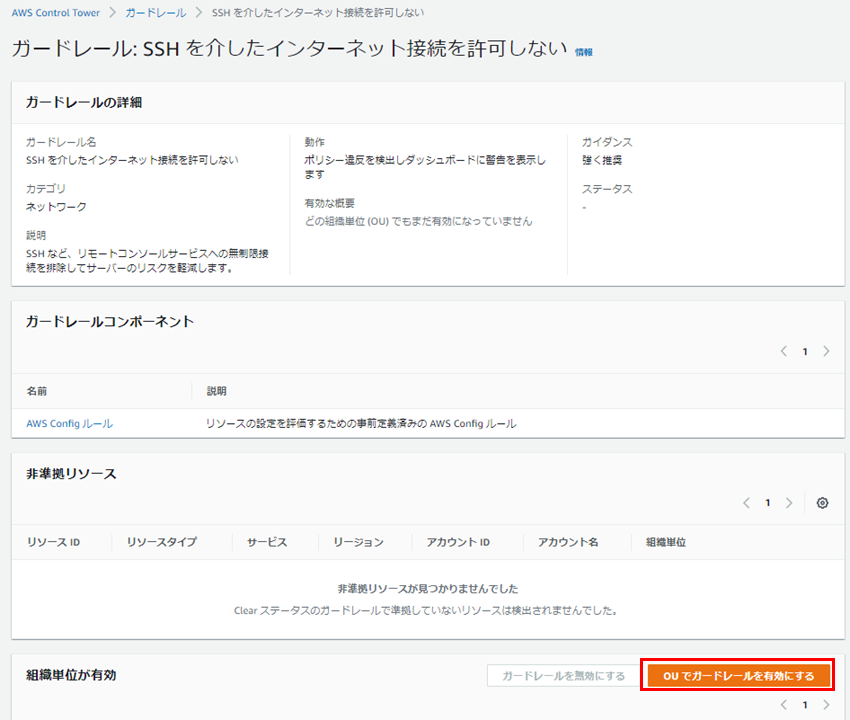
Task: Click the ガイダンス field label
Action: (607, 142)
